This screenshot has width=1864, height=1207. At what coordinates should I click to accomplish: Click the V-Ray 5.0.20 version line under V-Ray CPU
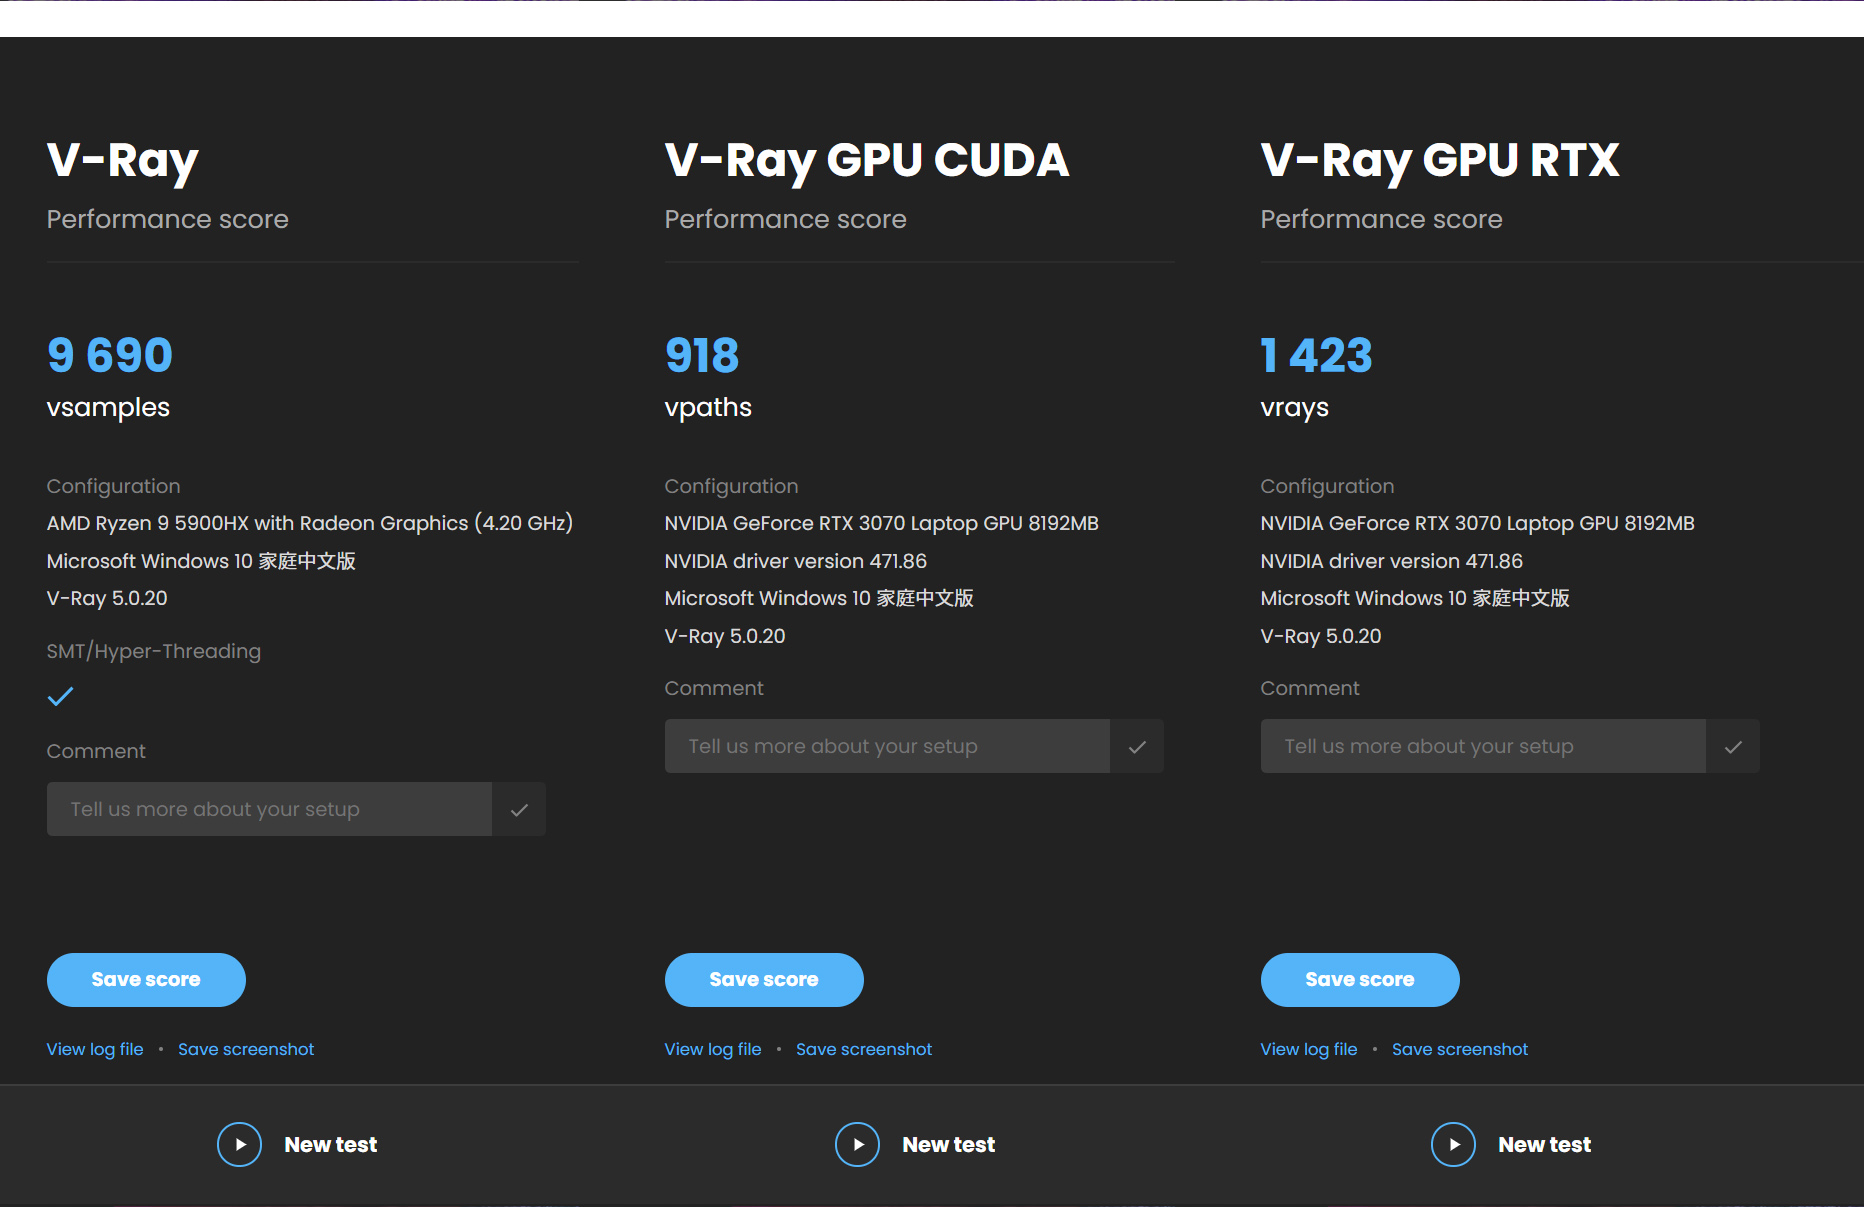[x=107, y=598]
